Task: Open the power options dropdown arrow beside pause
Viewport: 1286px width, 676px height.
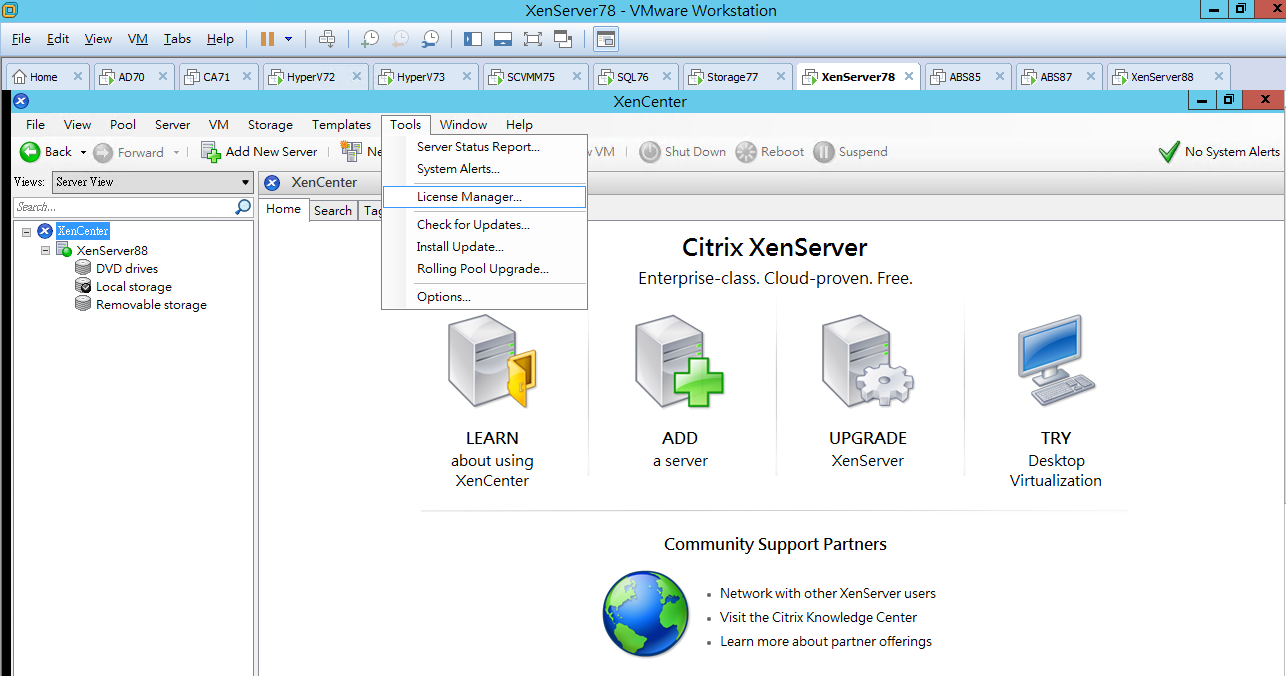Action: pyautogui.click(x=289, y=39)
